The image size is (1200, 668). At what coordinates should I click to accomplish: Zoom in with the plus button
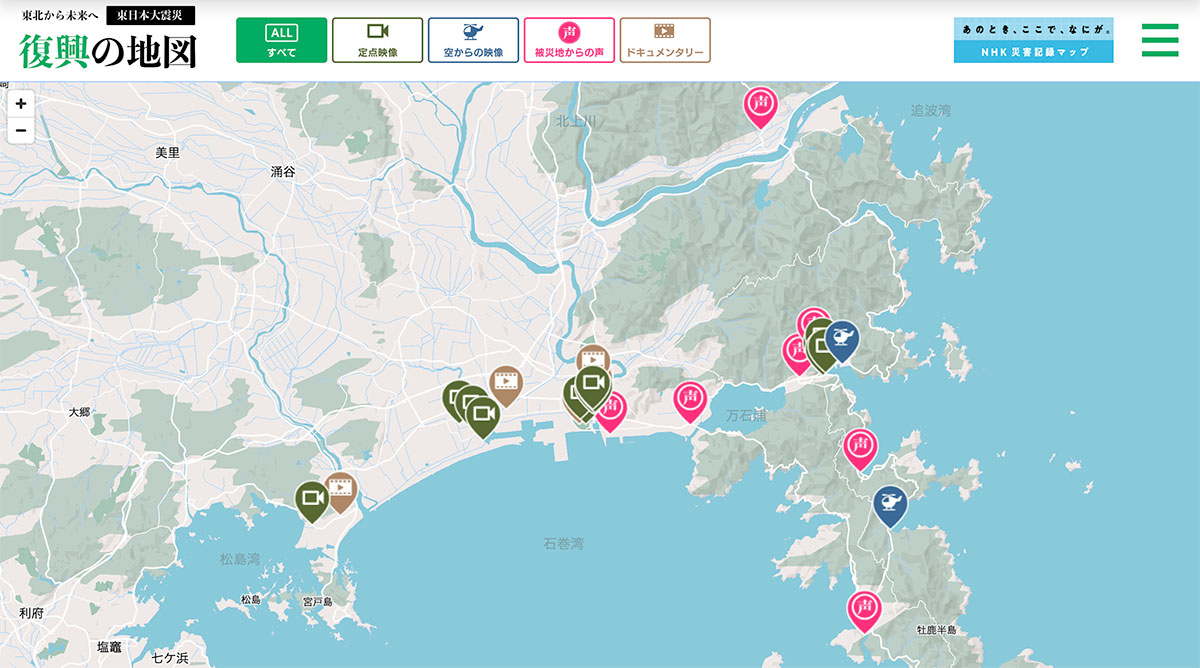point(20,103)
